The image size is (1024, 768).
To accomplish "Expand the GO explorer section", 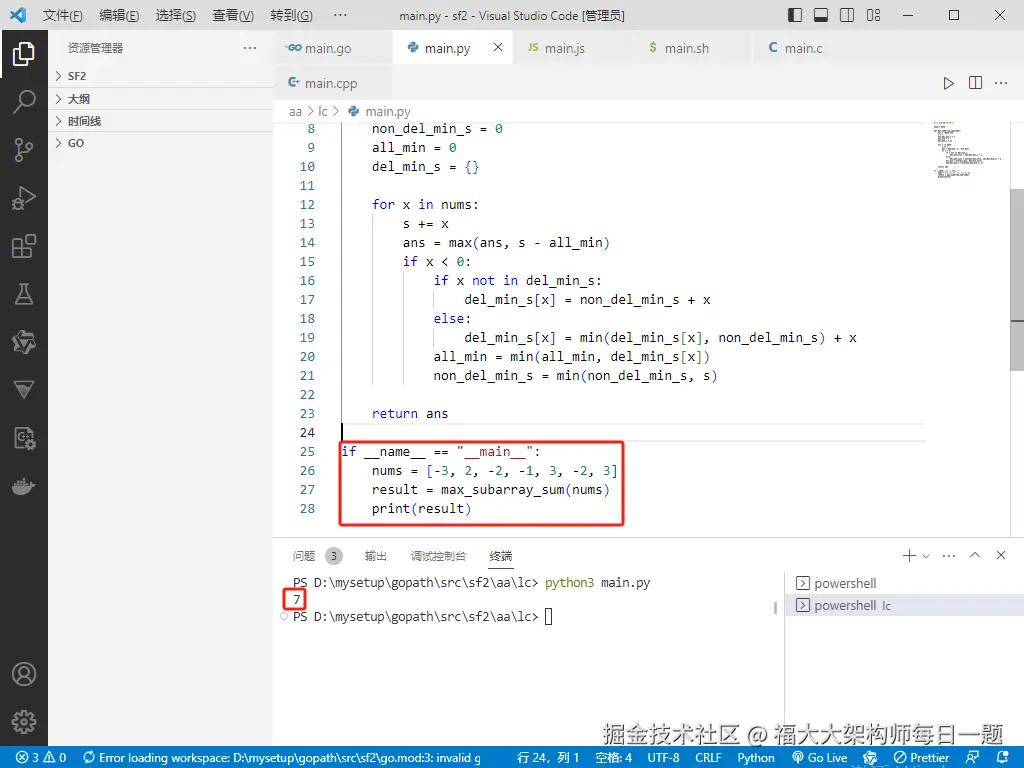I will coord(161,143).
